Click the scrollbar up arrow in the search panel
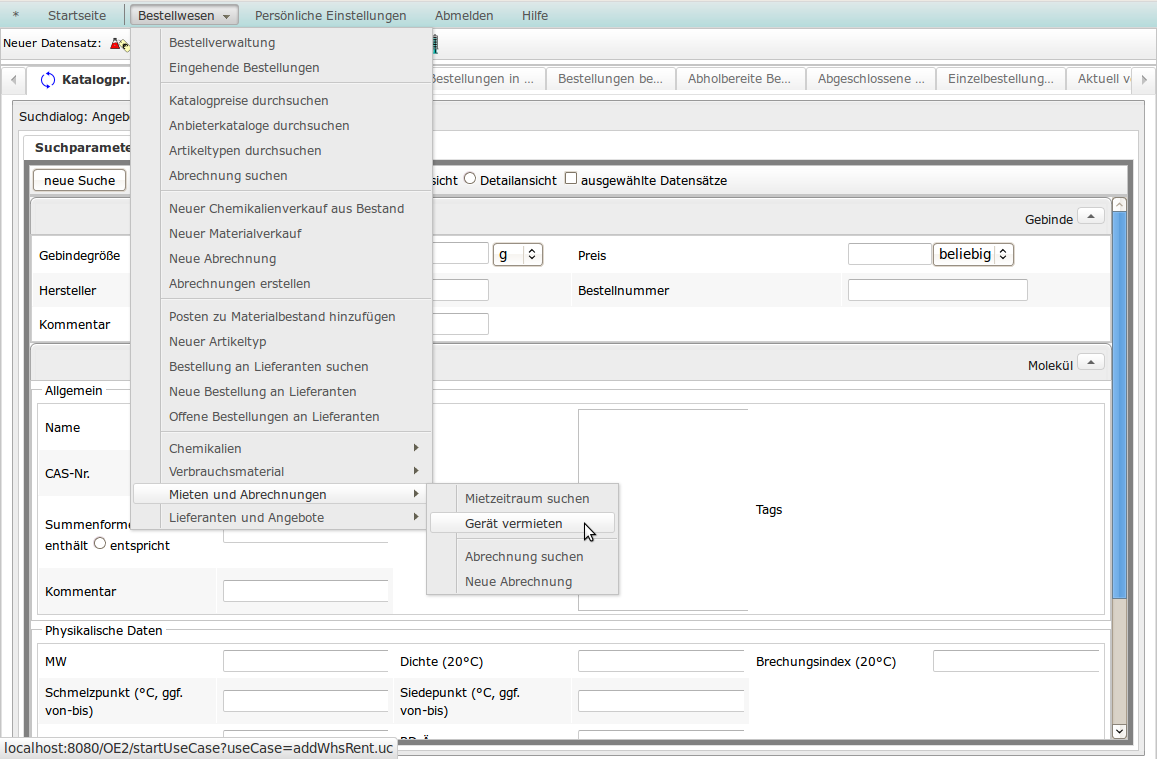1157x759 pixels. coord(1119,205)
